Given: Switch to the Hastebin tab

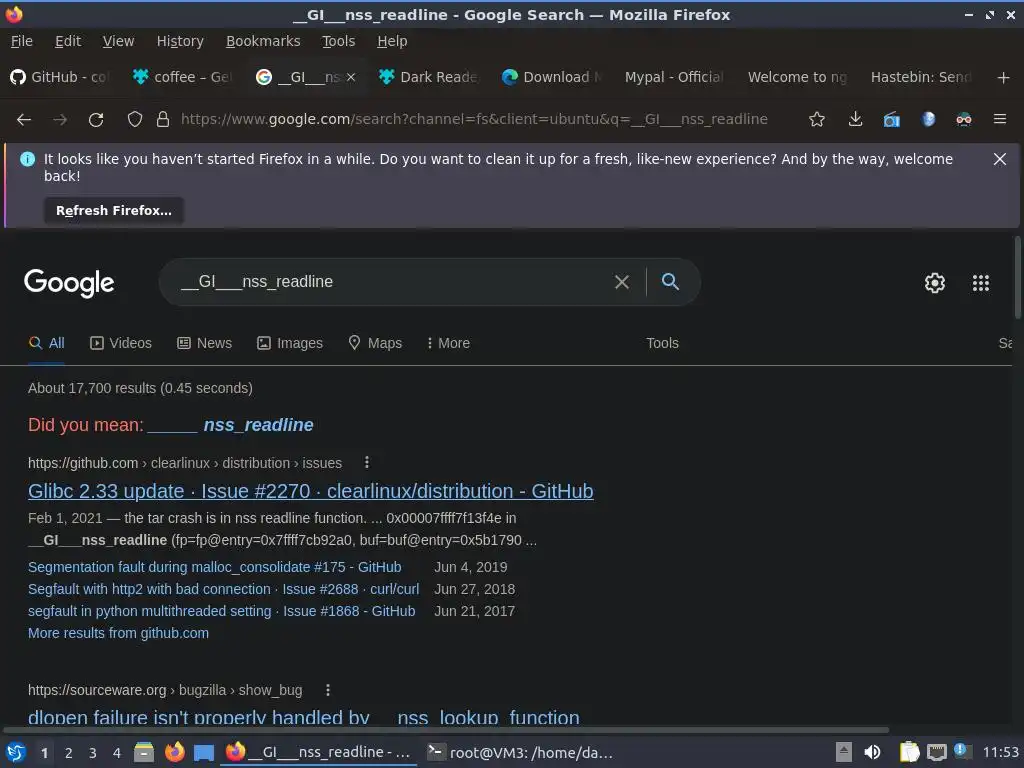Looking at the screenshot, I should 920,77.
